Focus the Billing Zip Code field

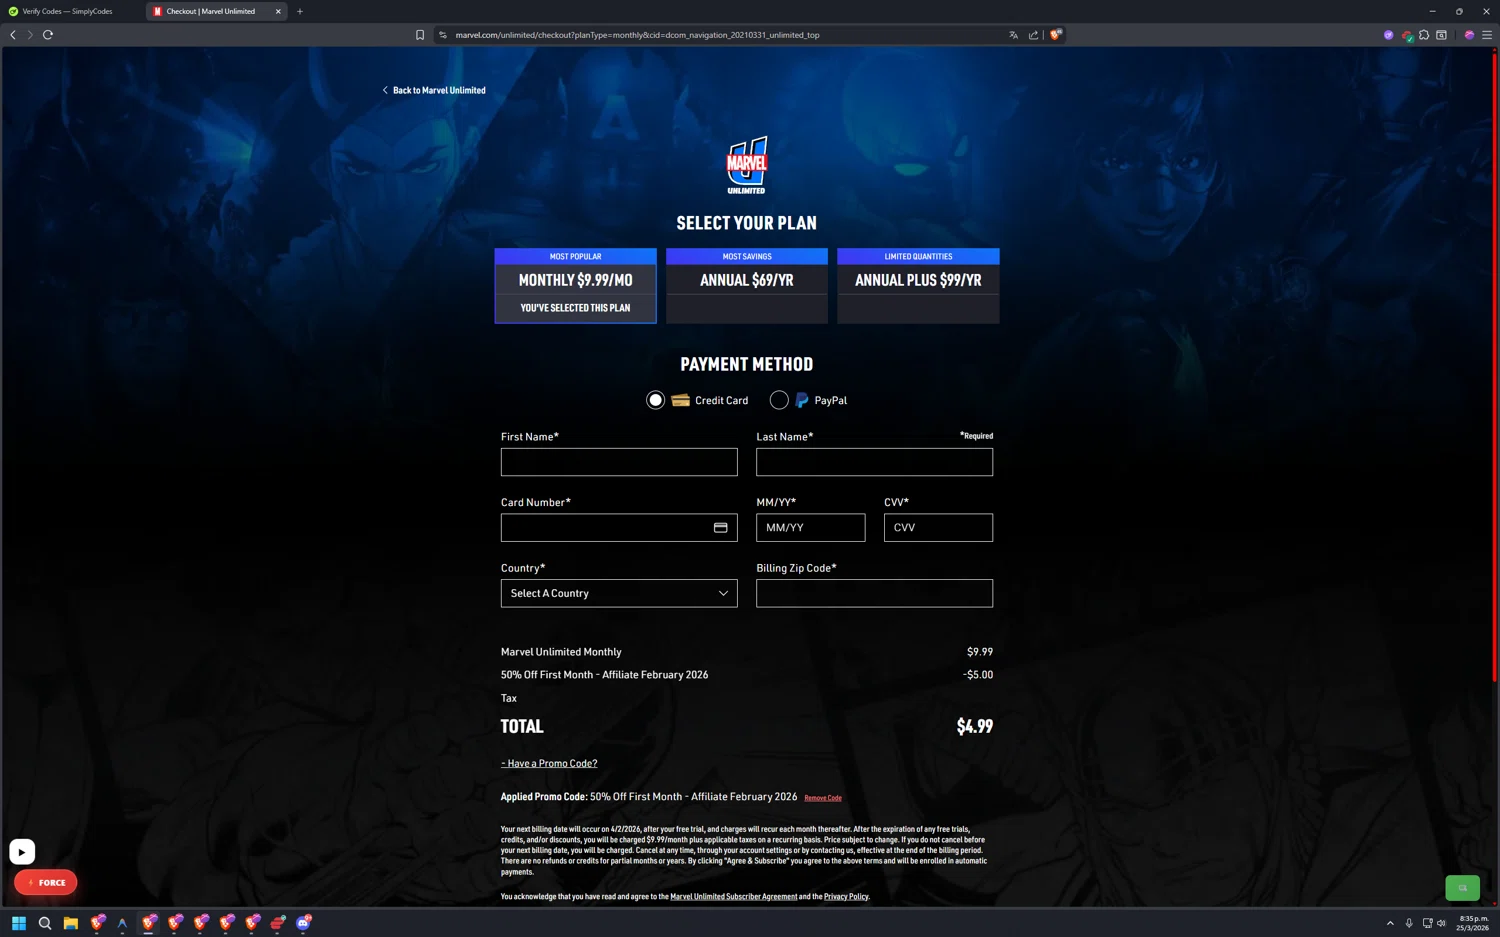coord(875,593)
